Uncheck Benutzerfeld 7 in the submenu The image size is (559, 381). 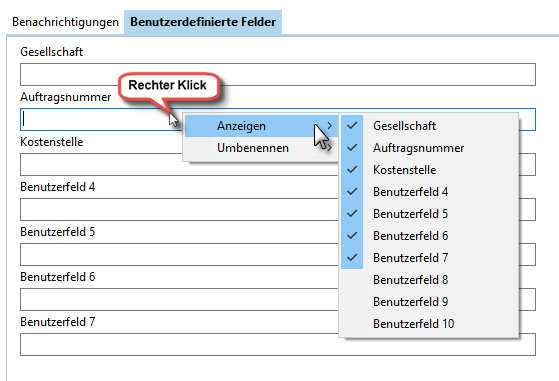(429, 258)
